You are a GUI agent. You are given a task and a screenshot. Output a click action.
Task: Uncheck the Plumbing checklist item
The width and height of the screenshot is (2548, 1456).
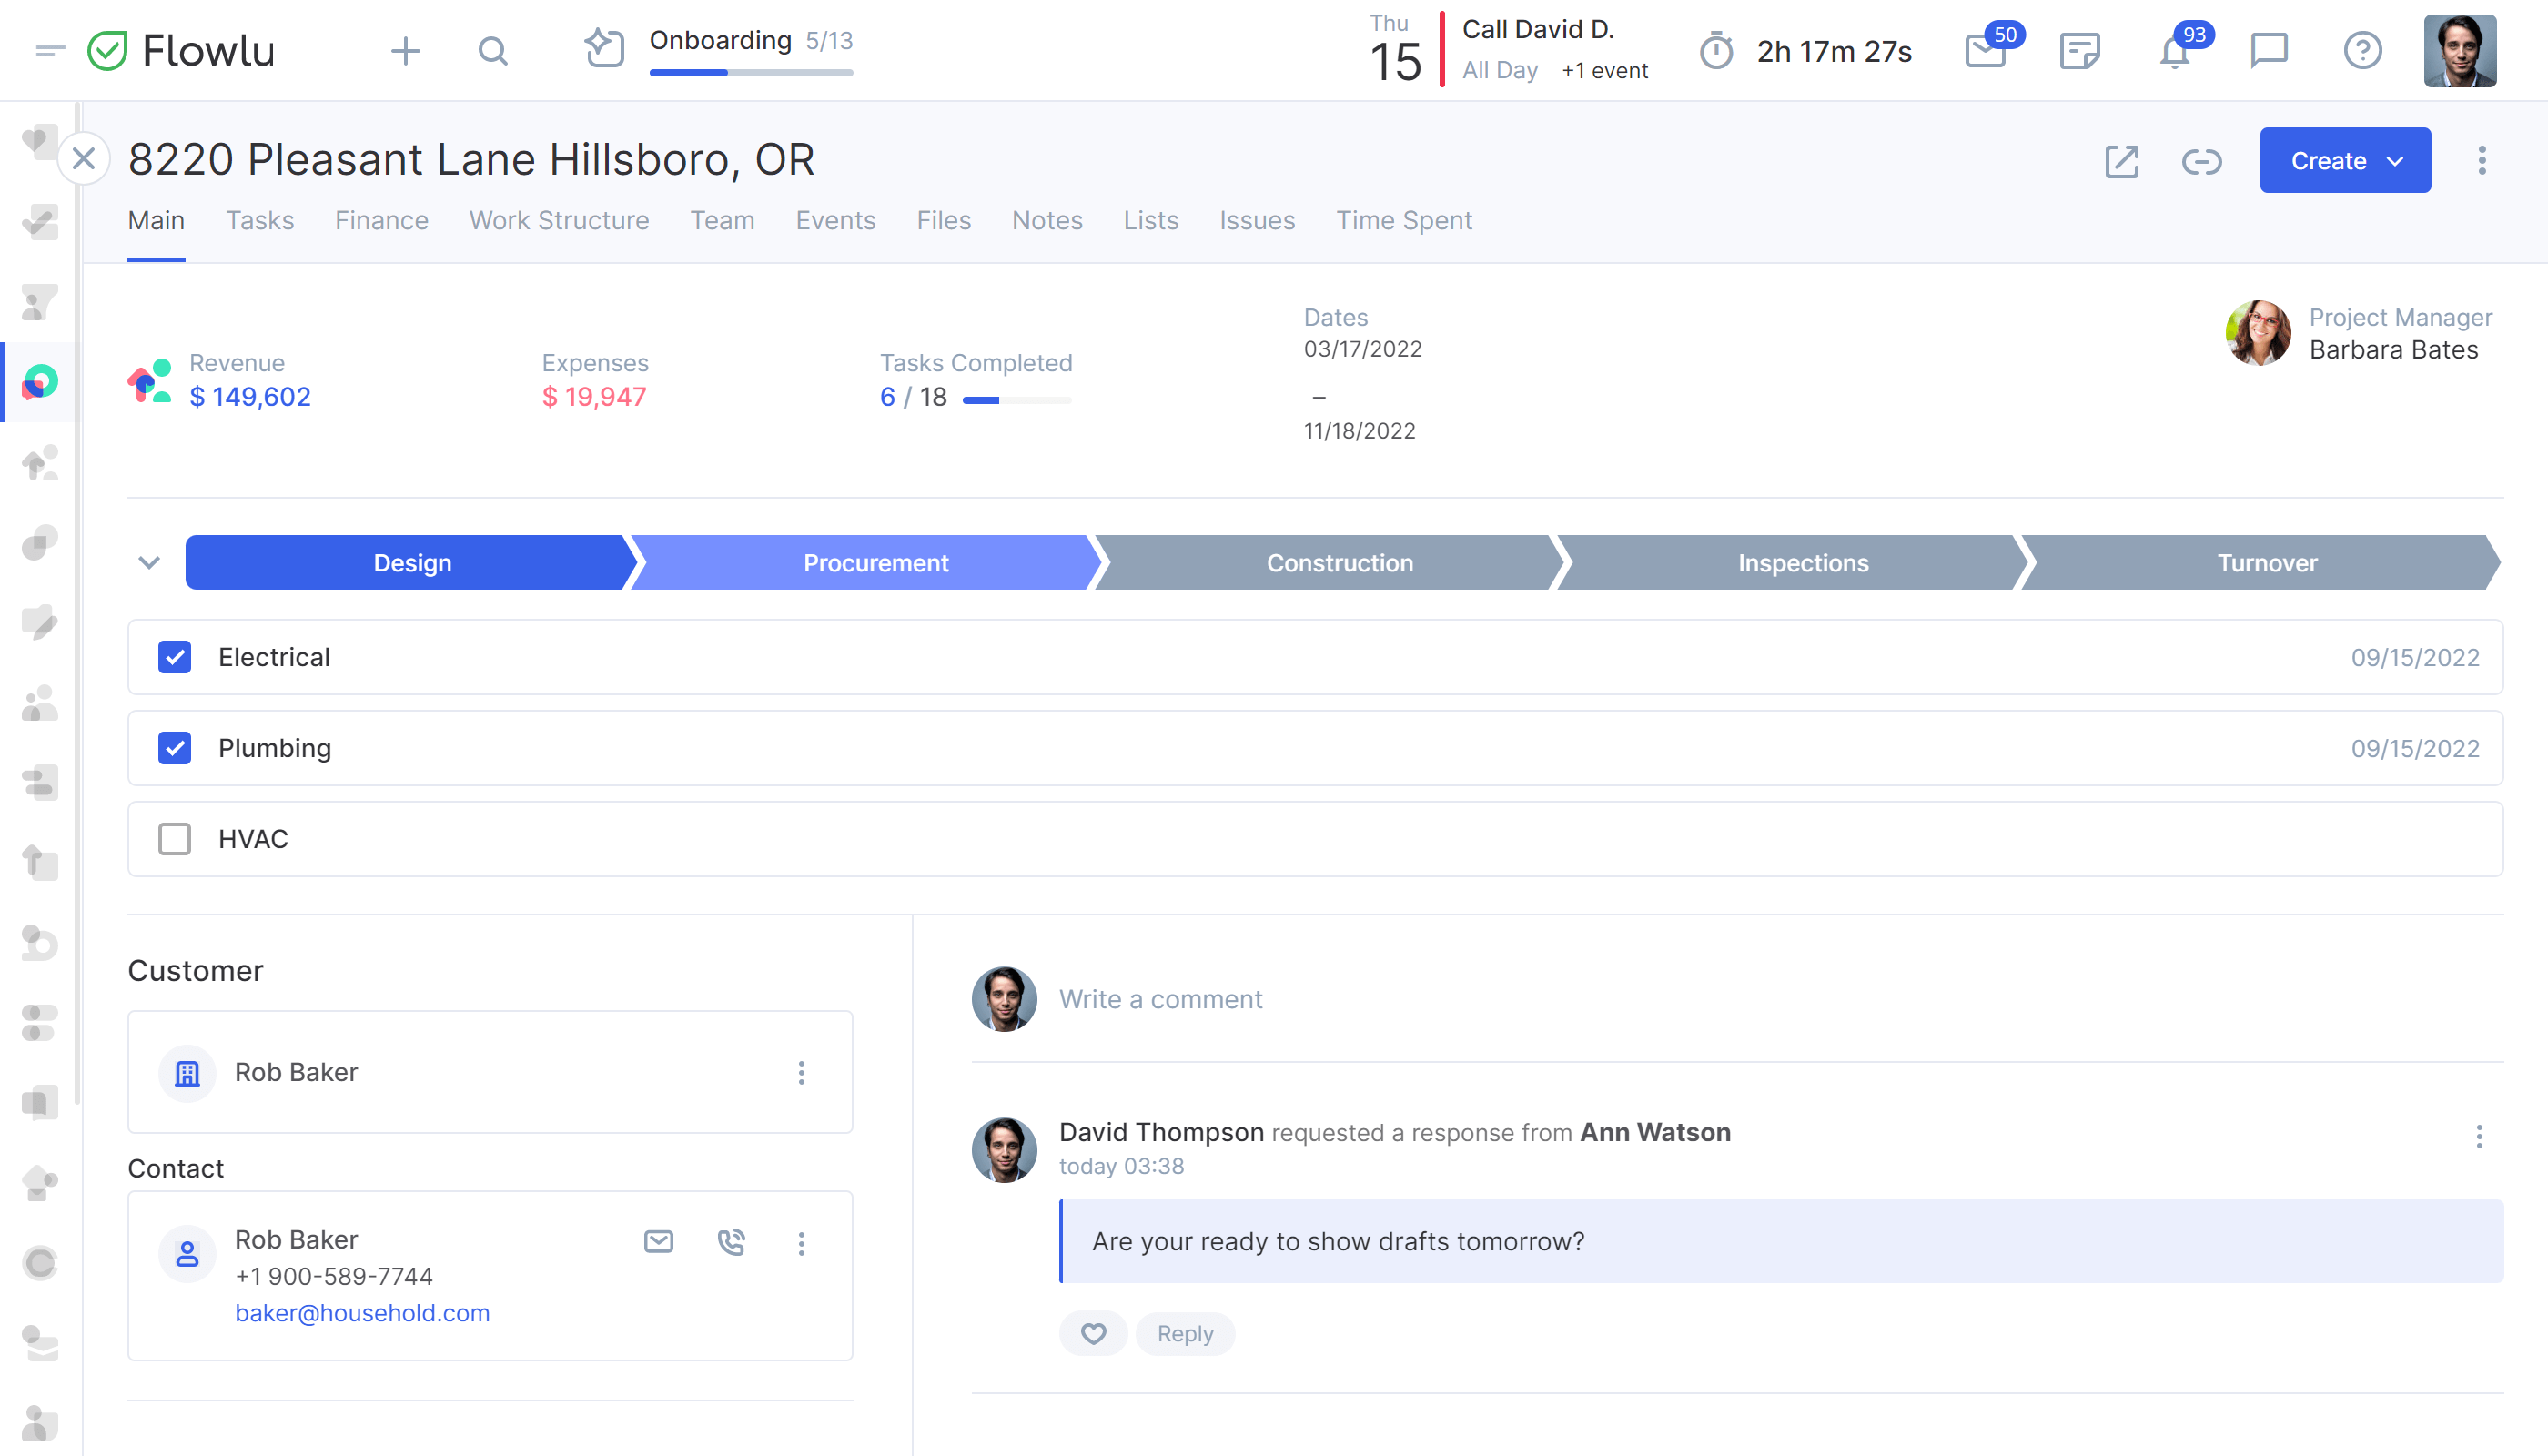pos(174,748)
